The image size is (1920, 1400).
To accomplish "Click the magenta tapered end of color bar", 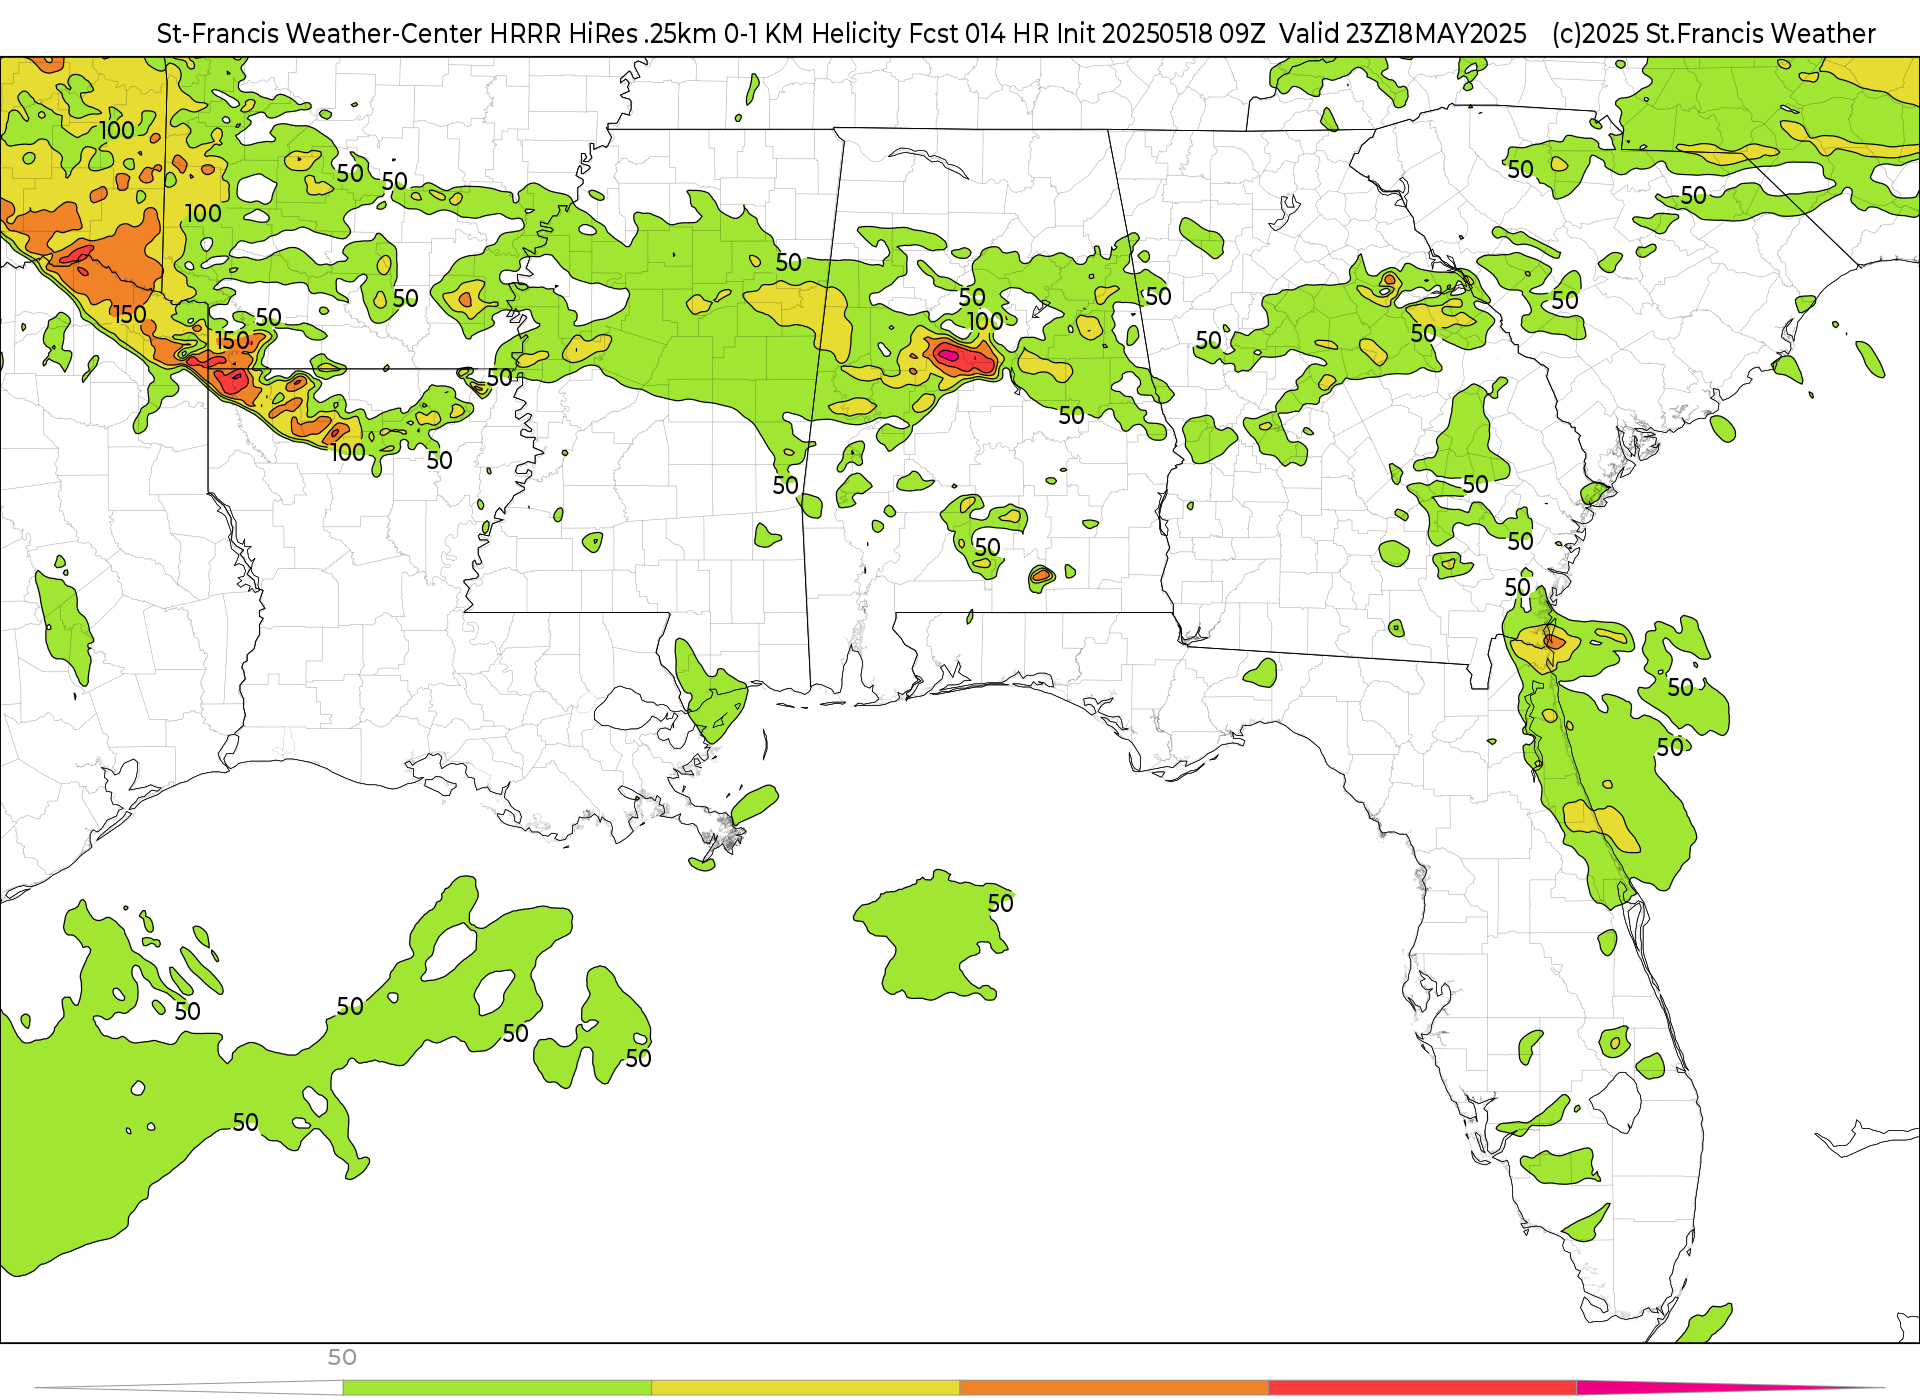I will point(1730,1388).
